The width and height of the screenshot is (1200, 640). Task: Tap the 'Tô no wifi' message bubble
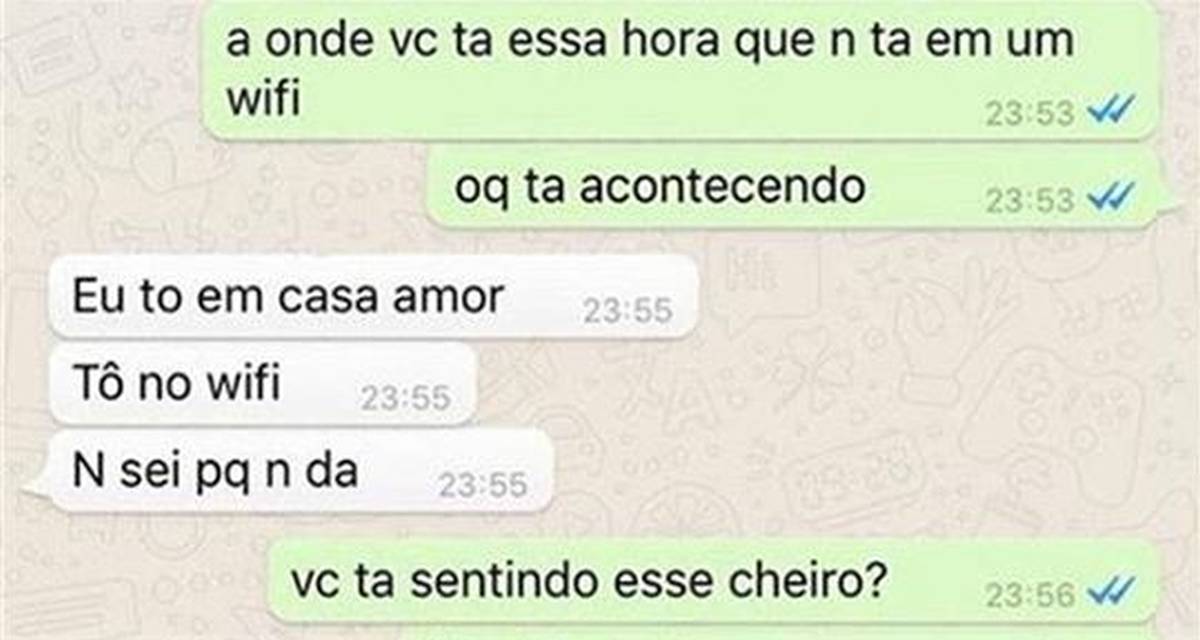(262, 385)
